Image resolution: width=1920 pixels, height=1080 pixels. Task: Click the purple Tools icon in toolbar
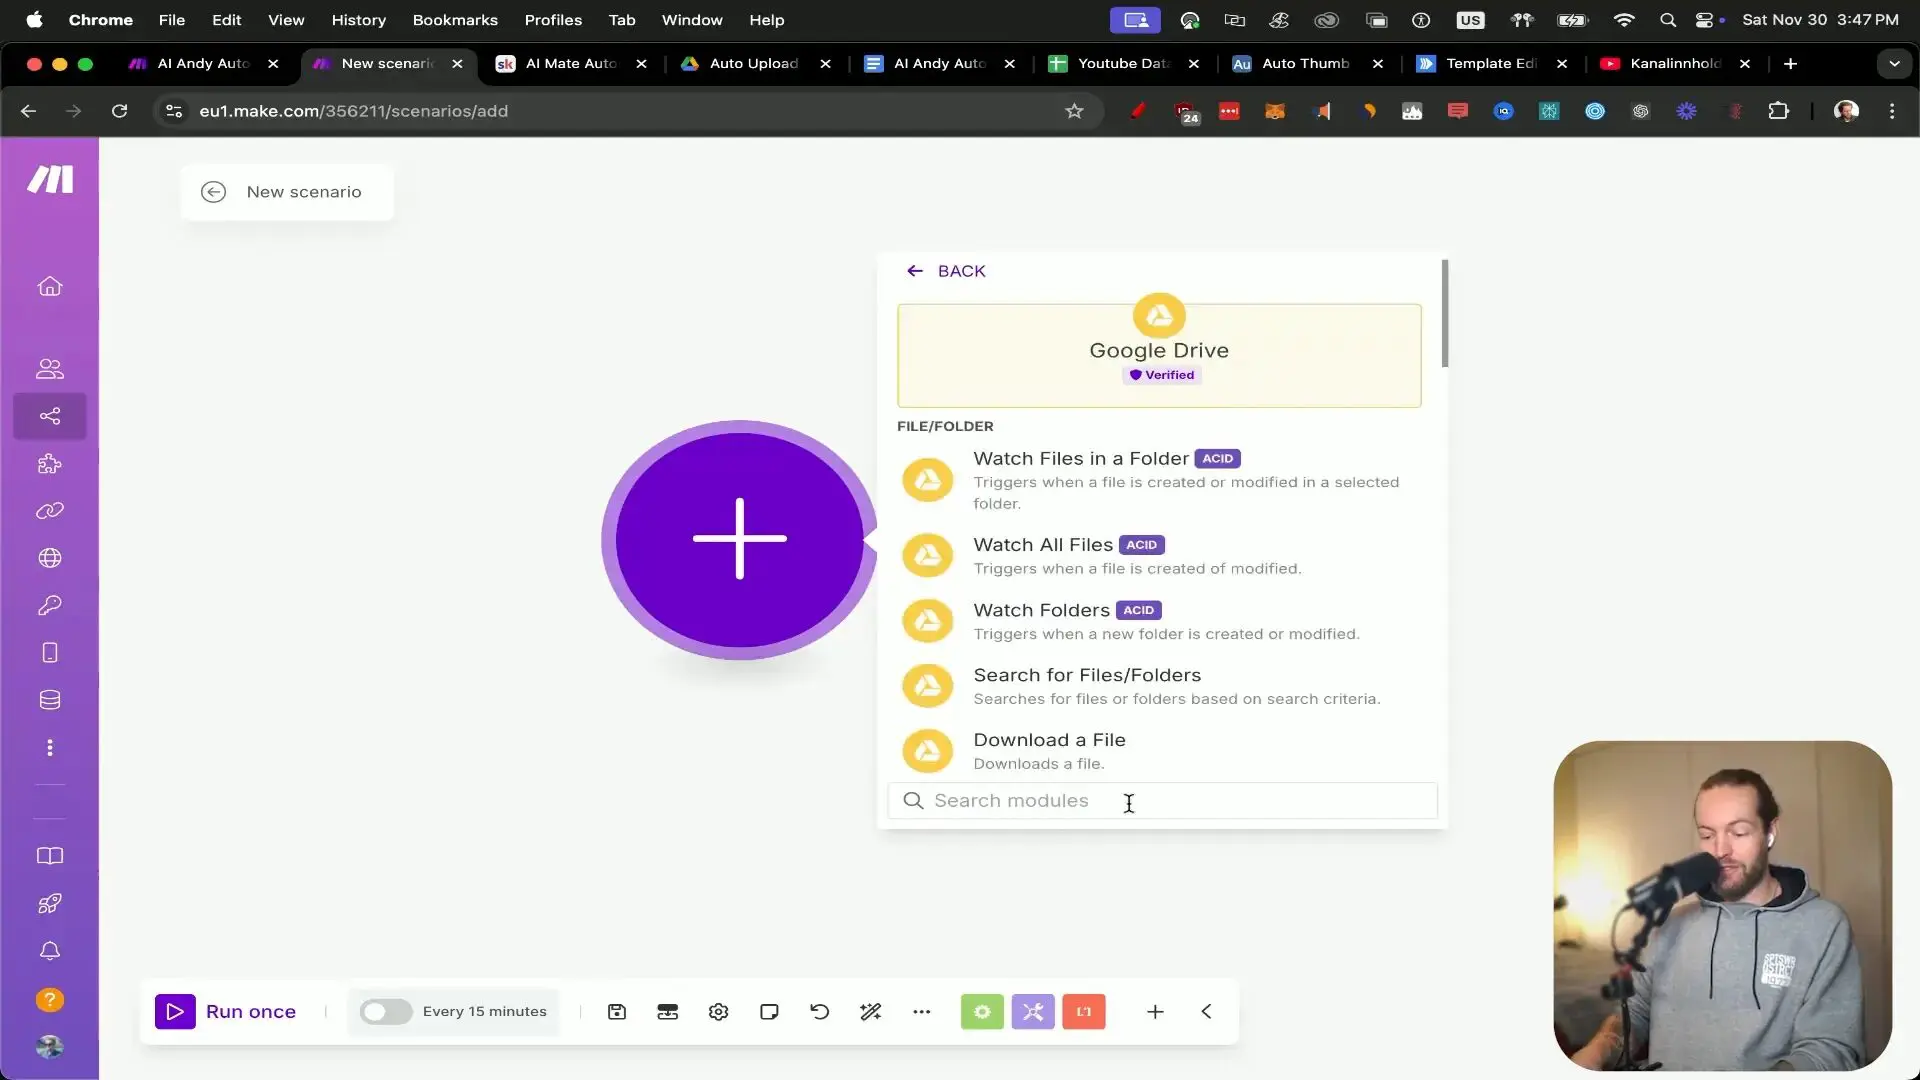1033,1012
